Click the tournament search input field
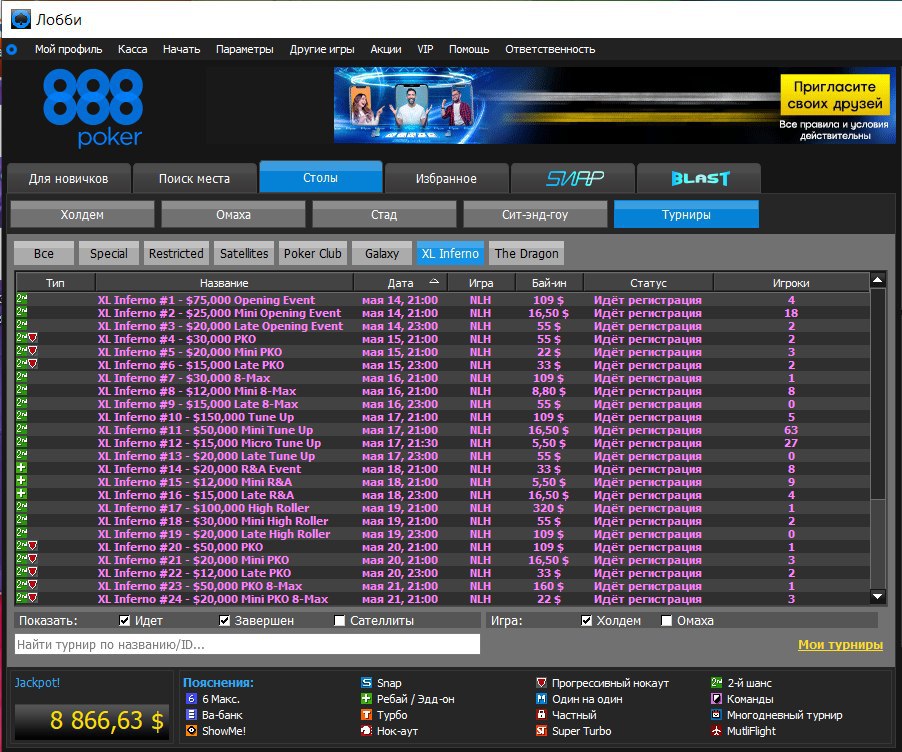The height and width of the screenshot is (752, 902). [247, 644]
